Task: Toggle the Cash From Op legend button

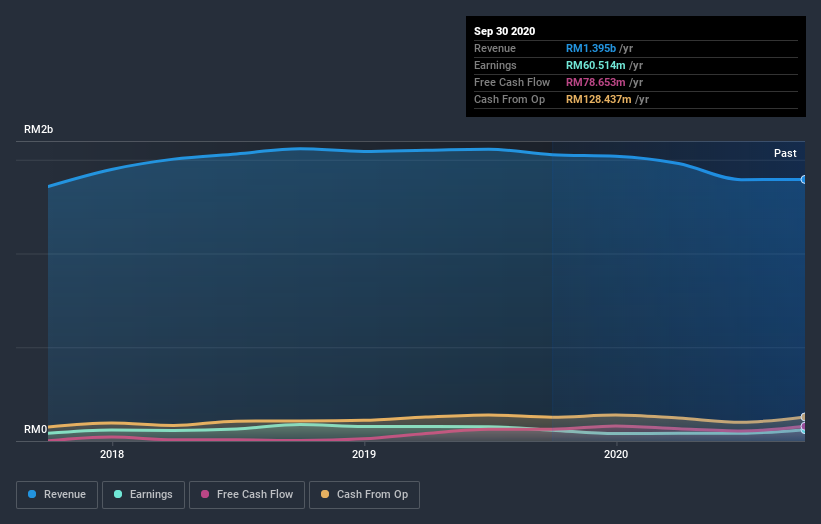Action: coord(364,495)
